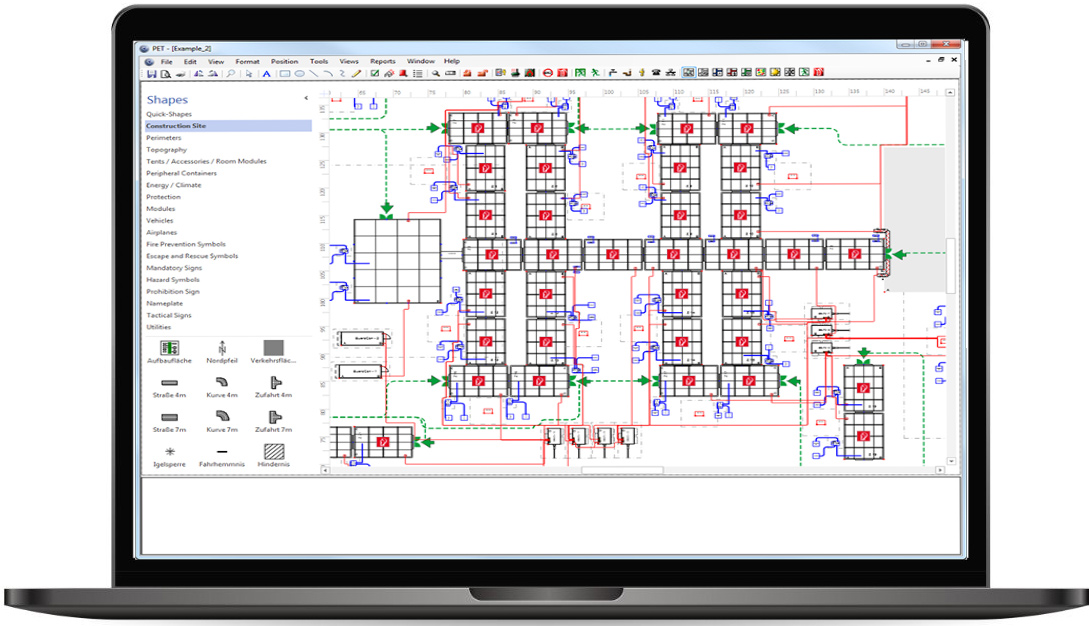Open the Position menu
Image resolution: width=1089 pixels, height=626 pixels.
[x=284, y=60]
